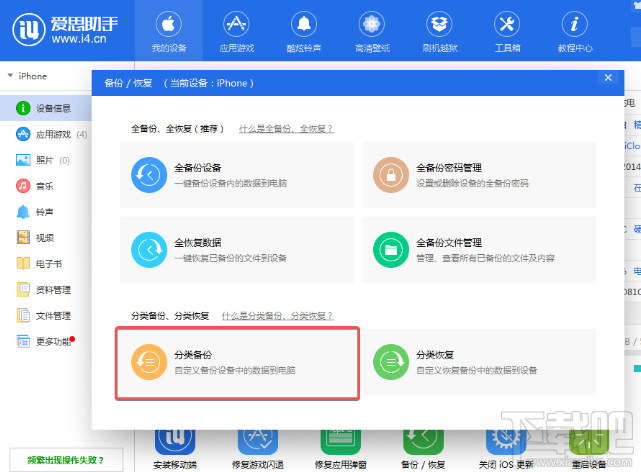This screenshot has height=472, width=641.
Task: Click the 全备份密码管理 title text
Action: 449,168
